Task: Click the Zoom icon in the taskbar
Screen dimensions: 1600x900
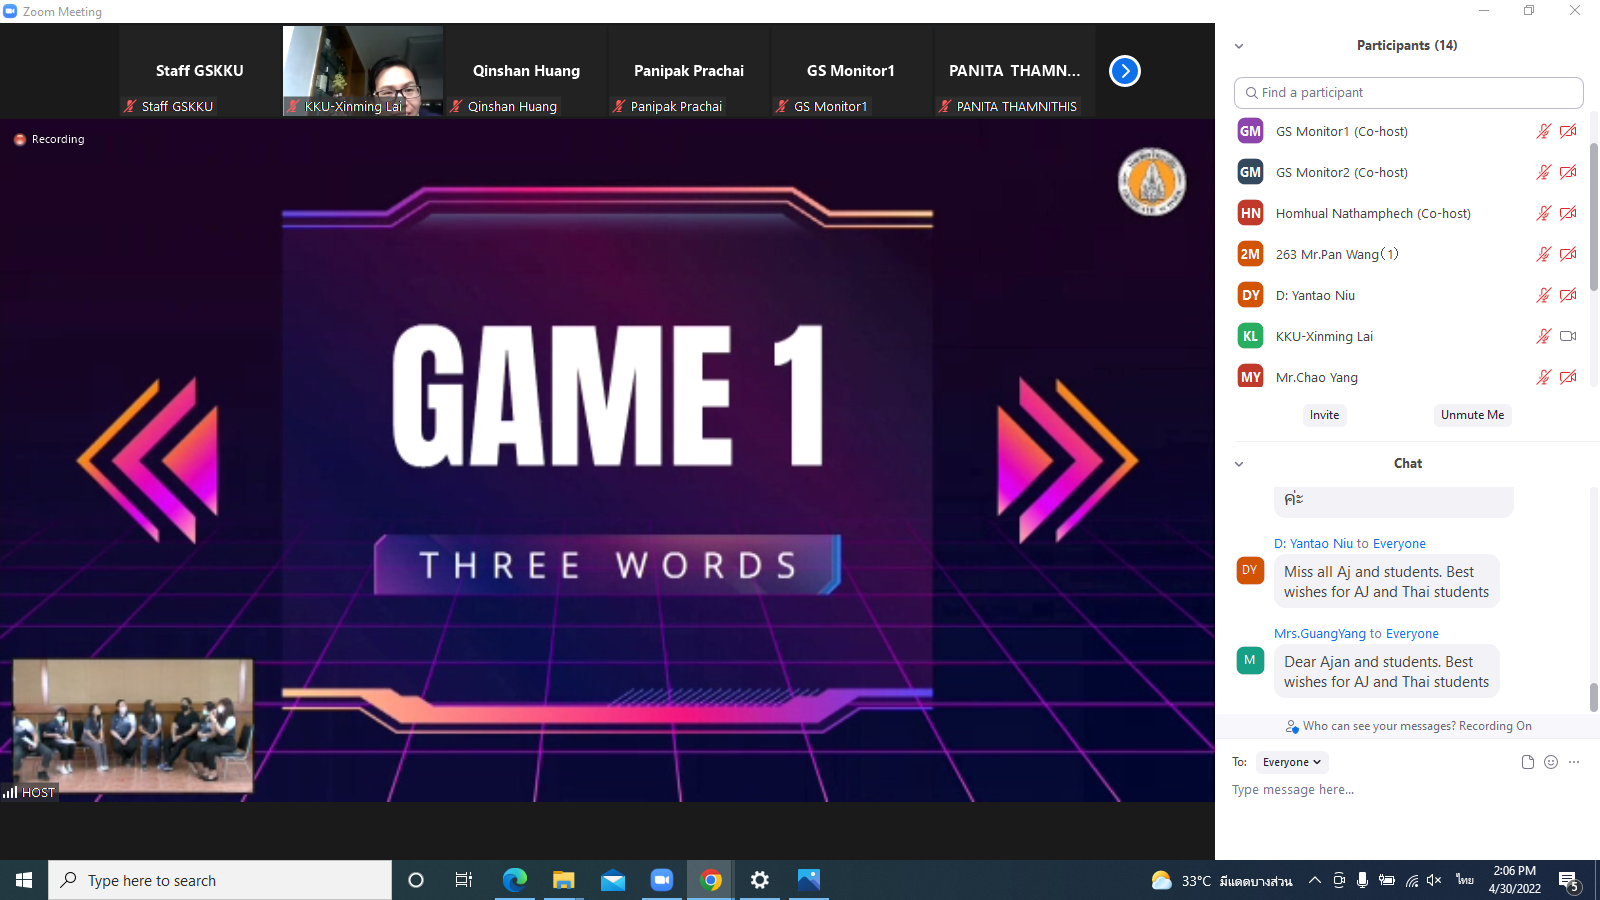Action: [x=662, y=880]
